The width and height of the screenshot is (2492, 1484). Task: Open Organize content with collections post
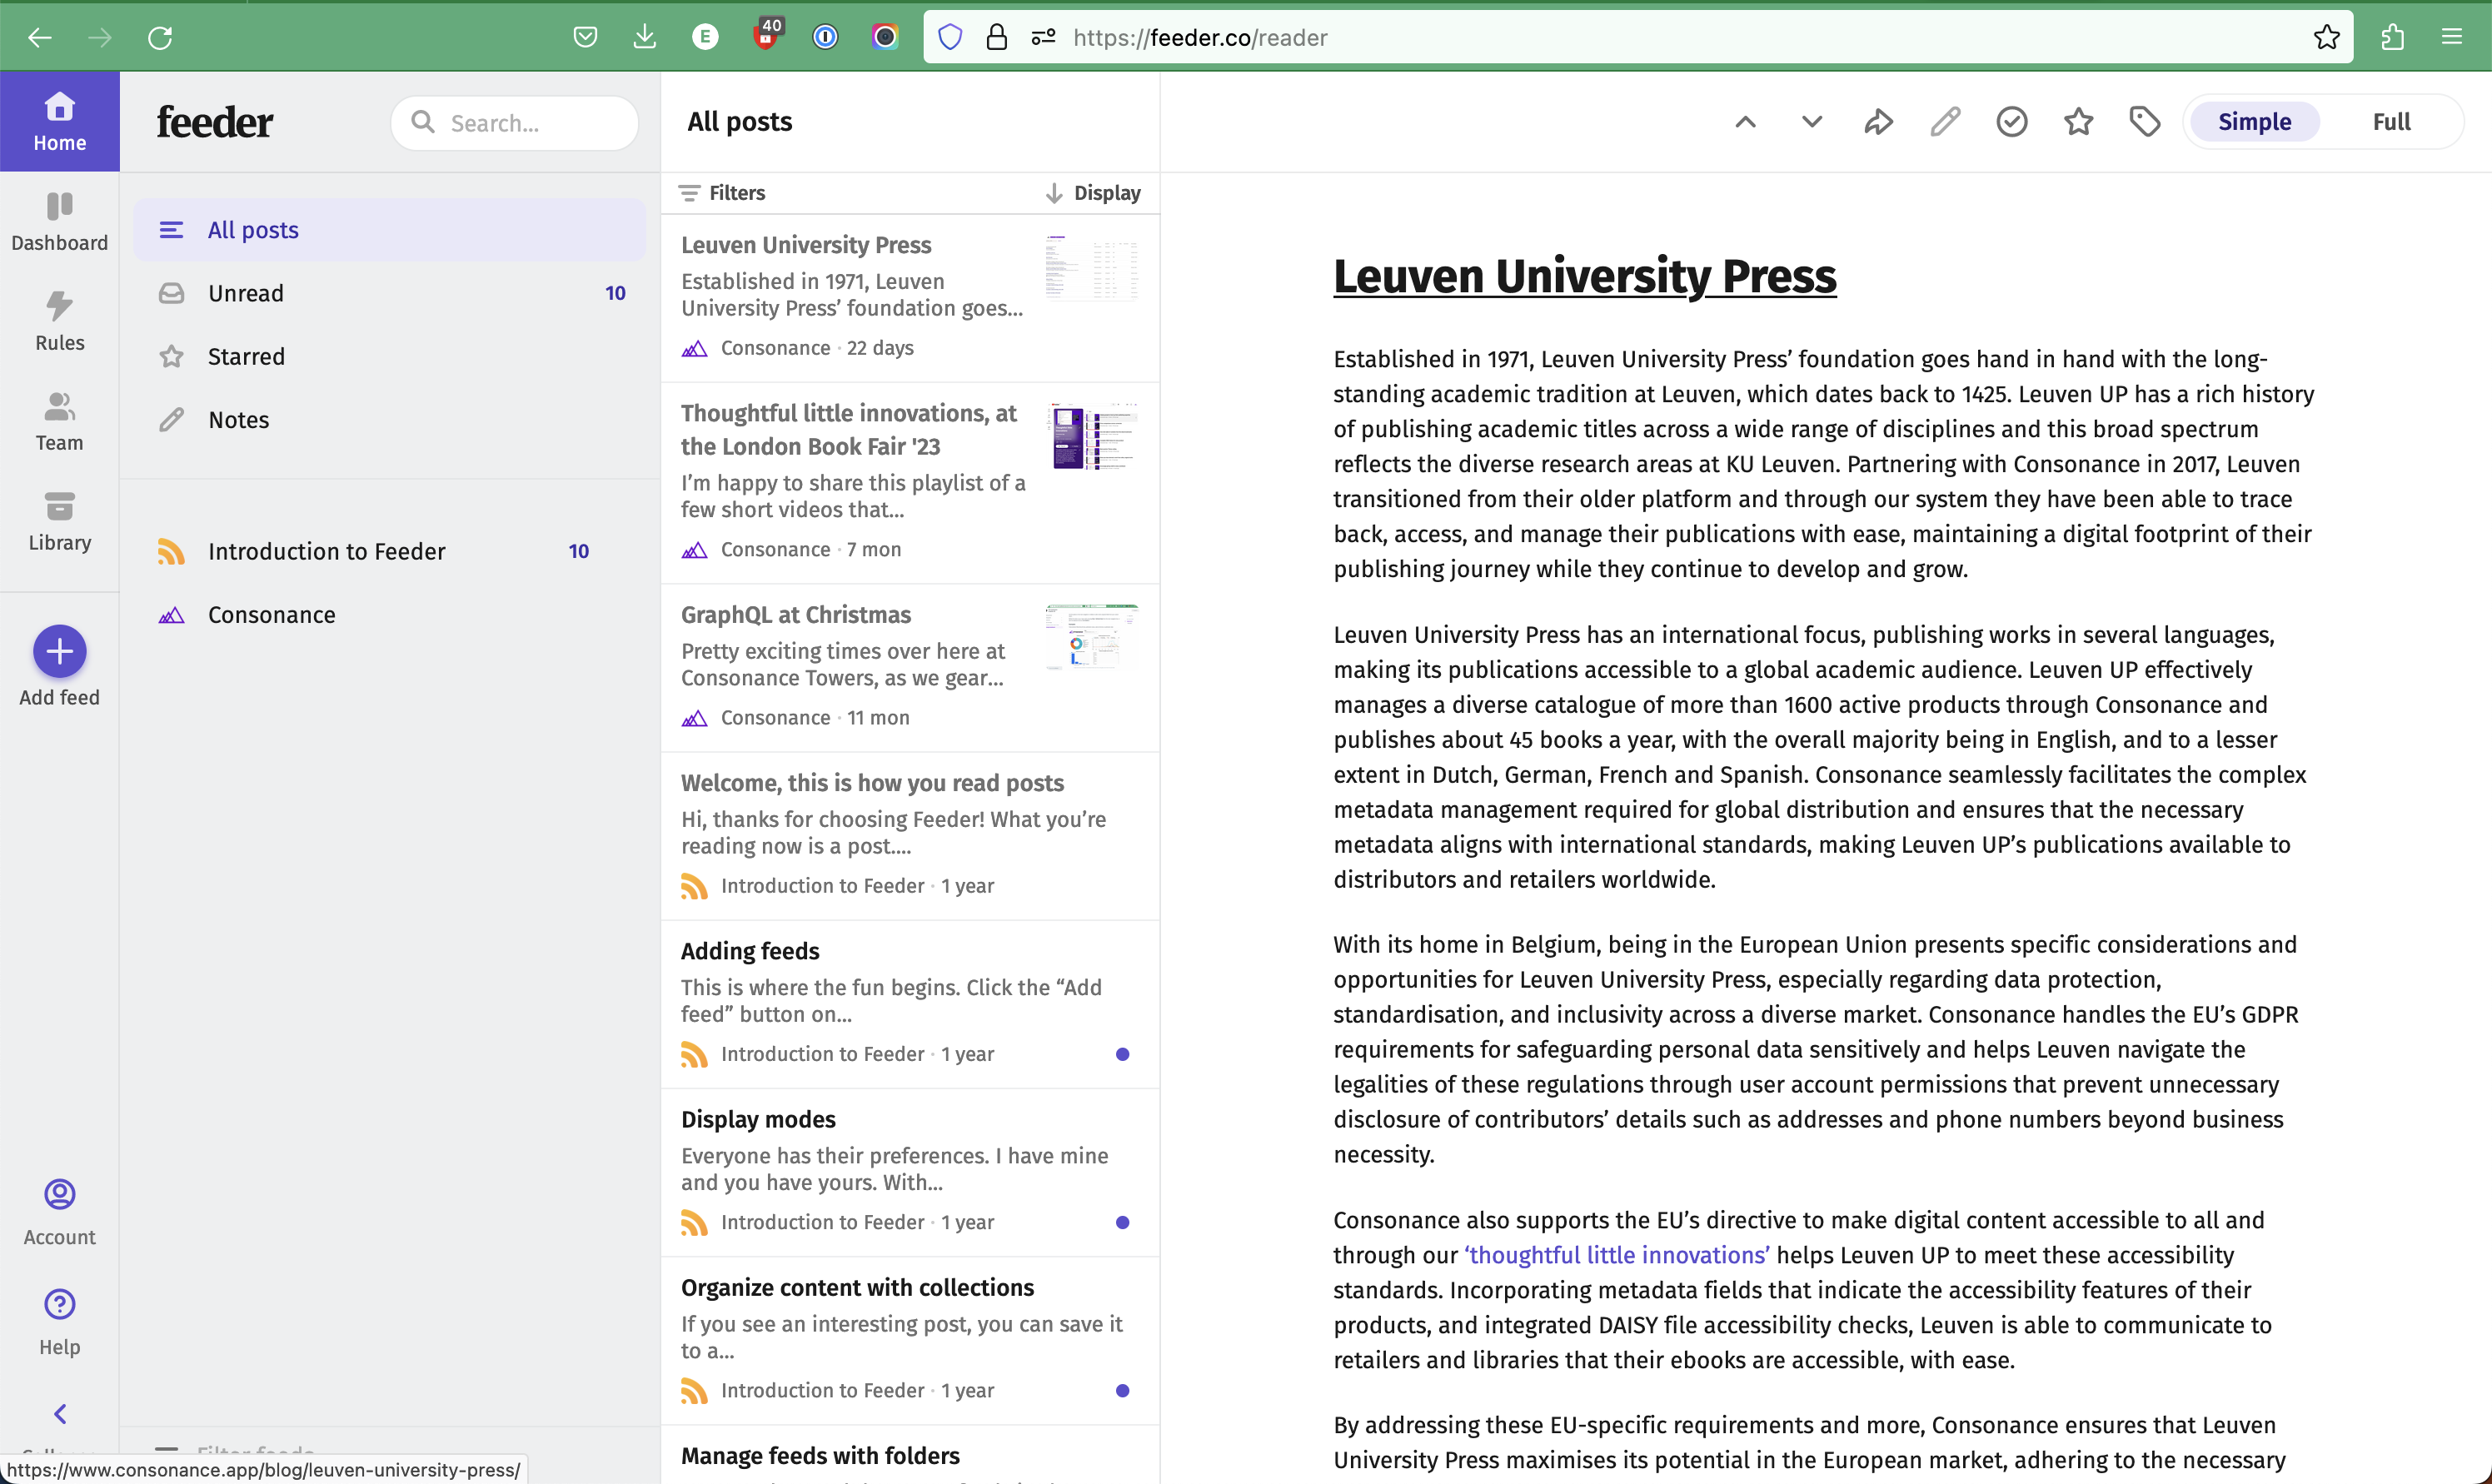[x=910, y=1340]
